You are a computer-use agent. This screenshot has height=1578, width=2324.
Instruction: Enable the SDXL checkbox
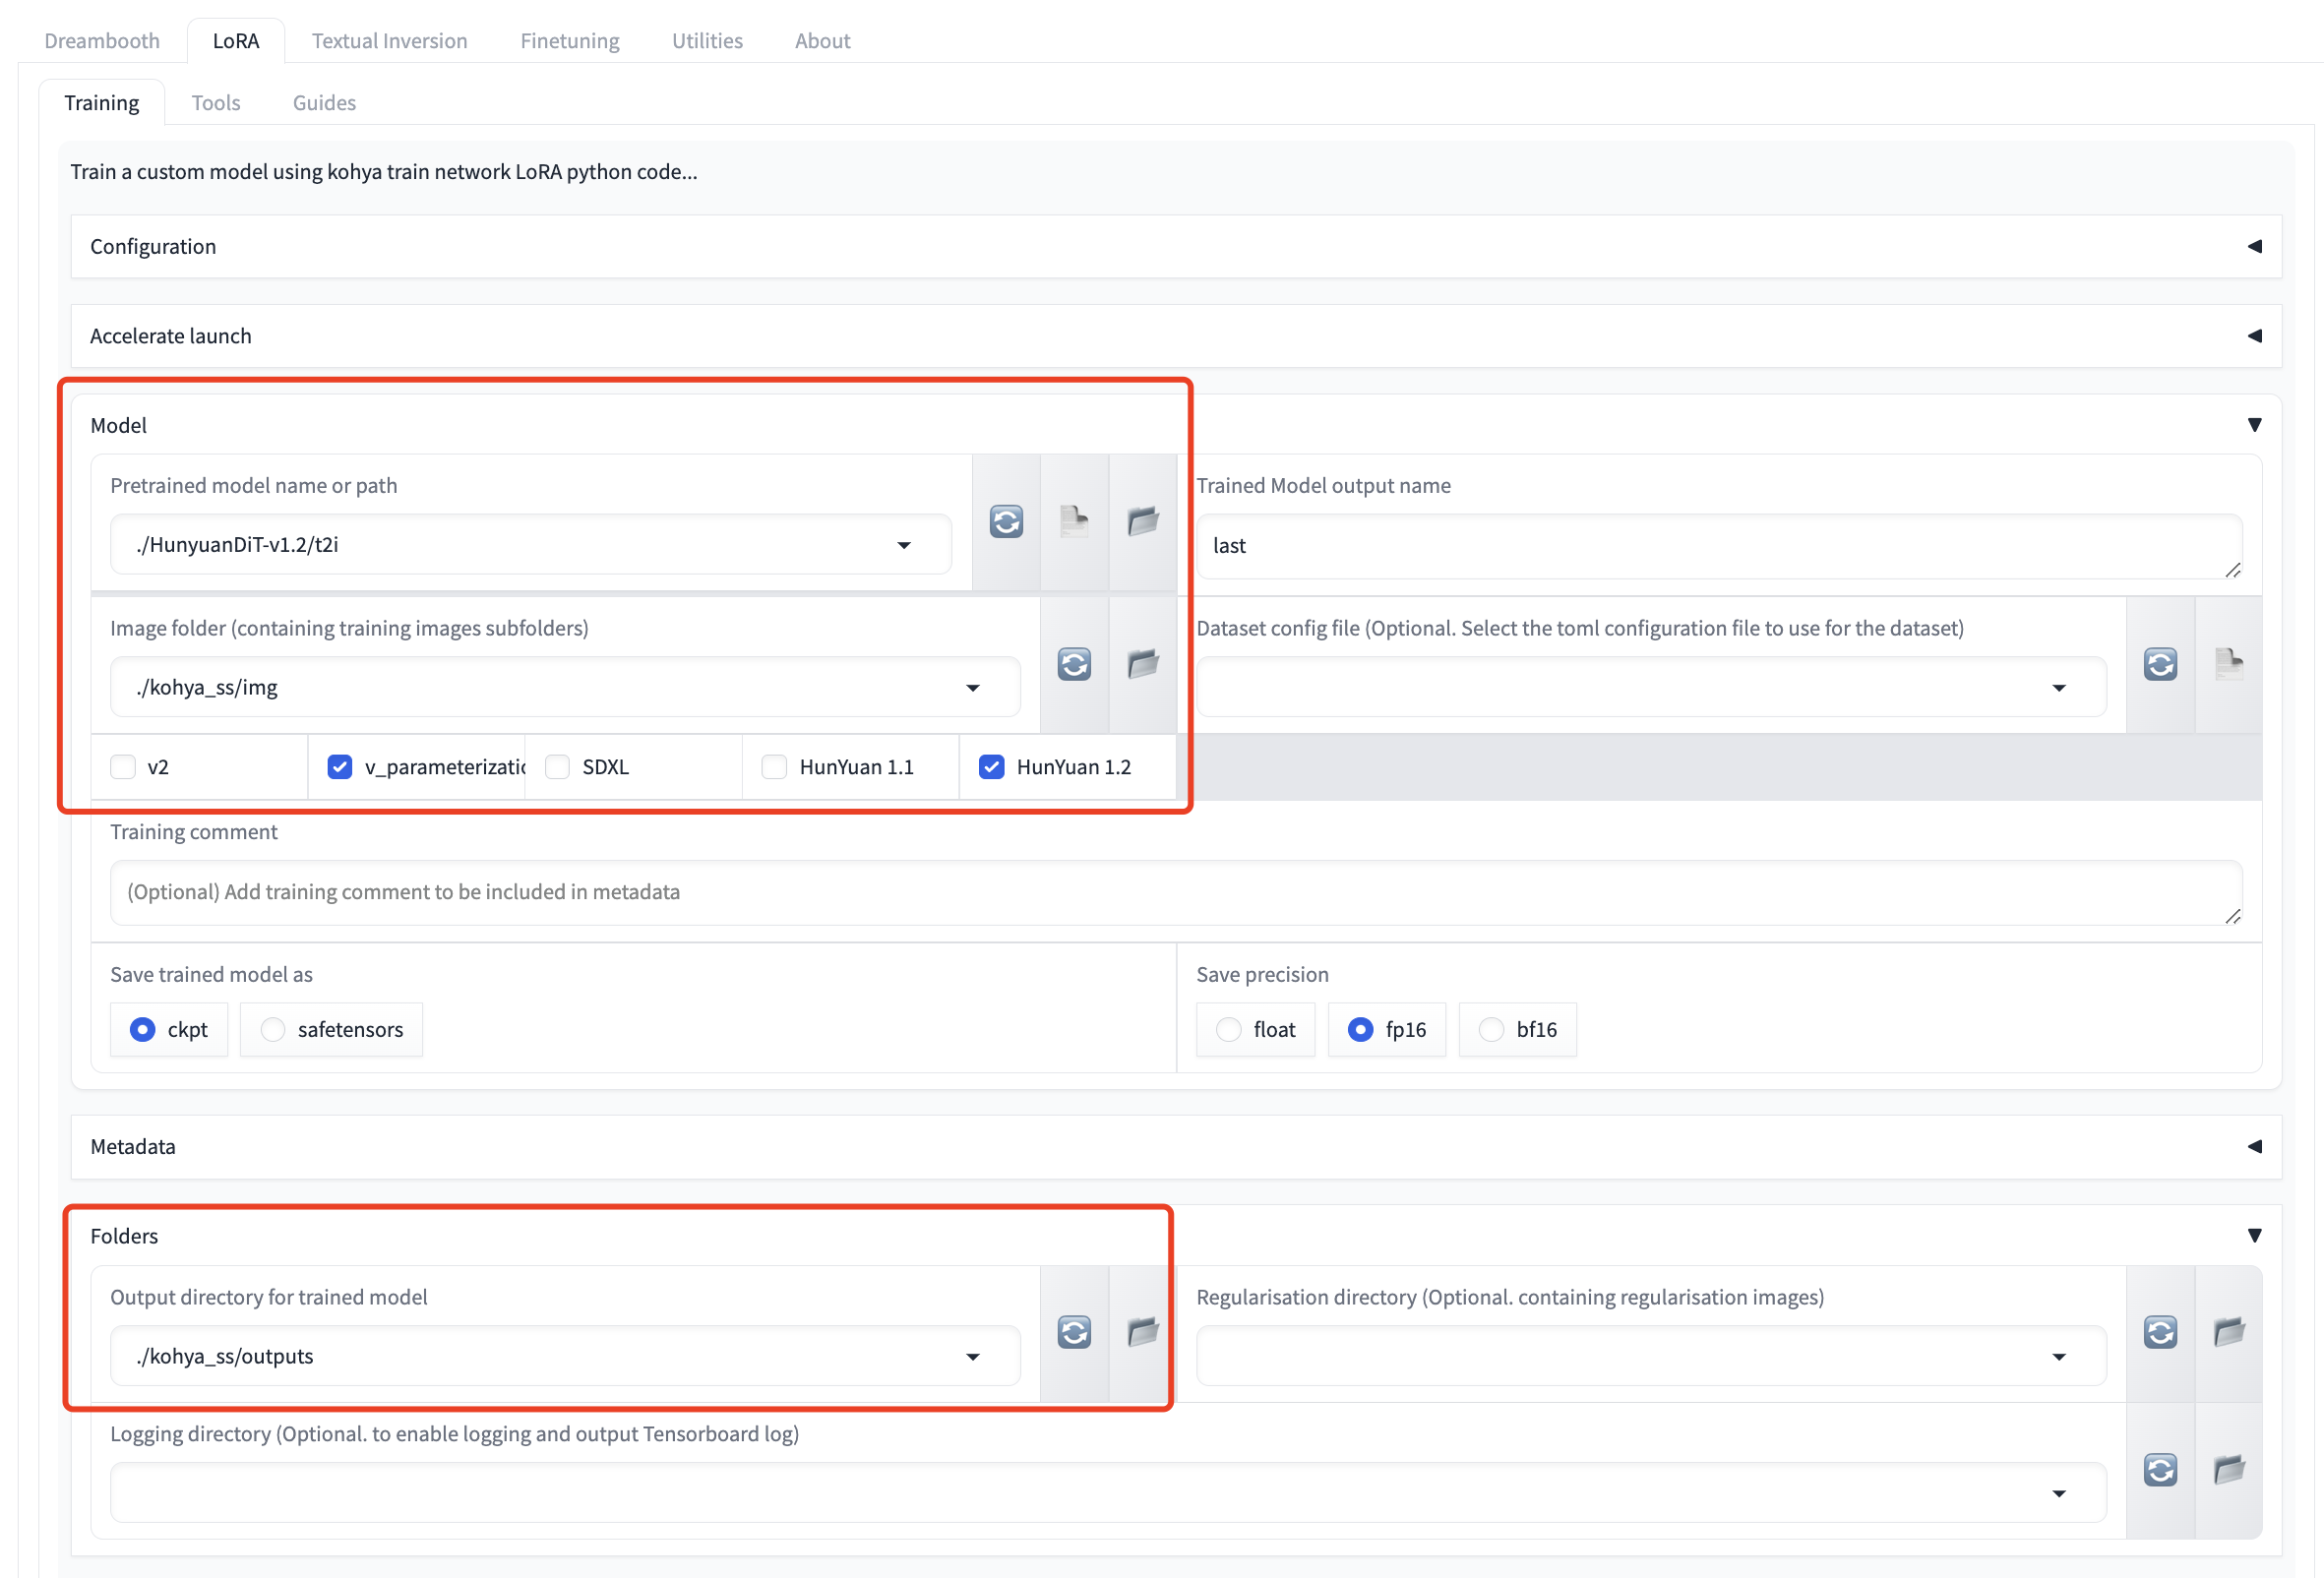(558, 767)
